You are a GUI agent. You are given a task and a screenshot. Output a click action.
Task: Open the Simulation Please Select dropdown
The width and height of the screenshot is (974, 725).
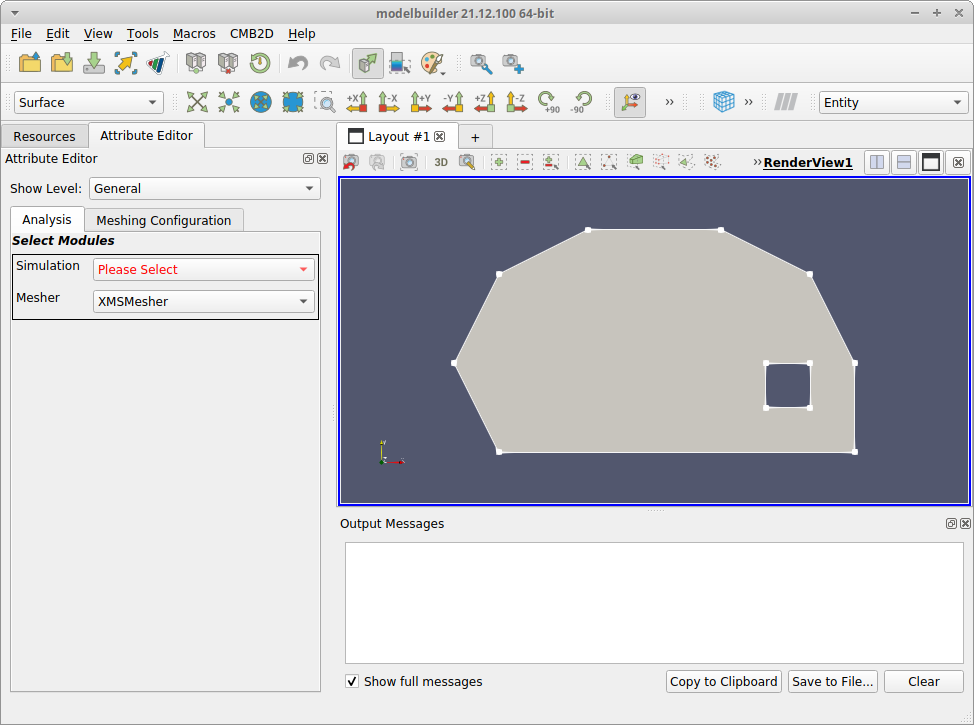[204, 269]
